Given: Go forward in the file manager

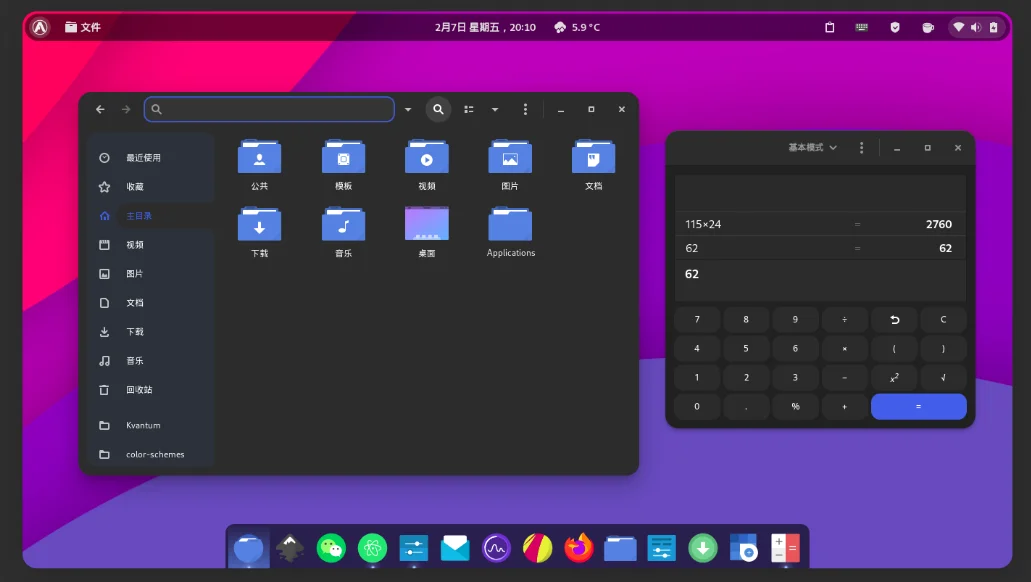Looking at the screenshot, I should [126, 109].
